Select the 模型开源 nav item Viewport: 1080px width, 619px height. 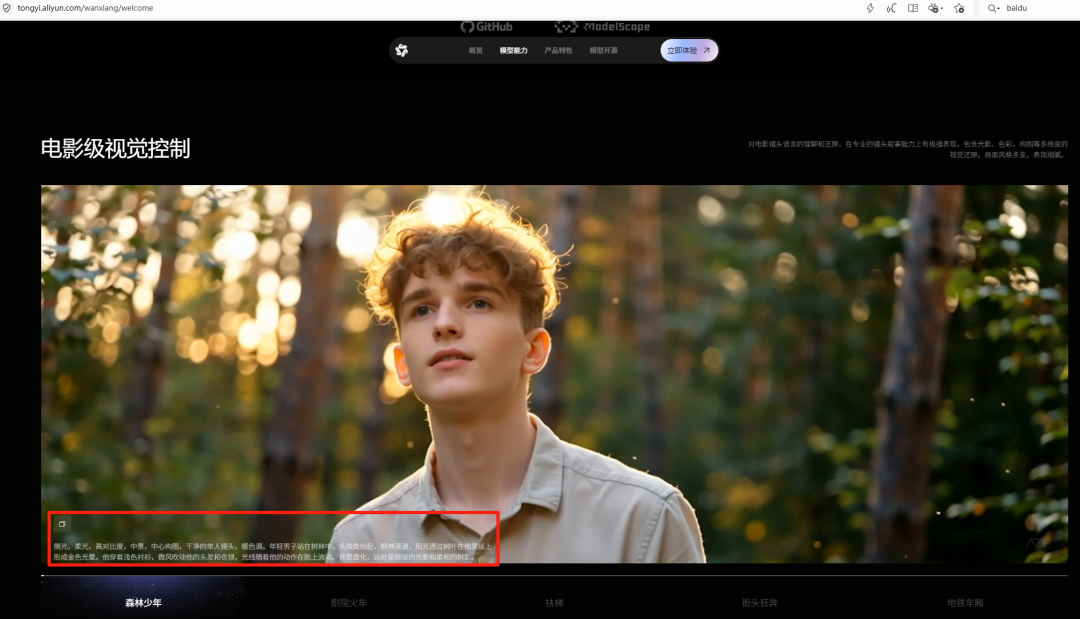(x=603, y=50)
